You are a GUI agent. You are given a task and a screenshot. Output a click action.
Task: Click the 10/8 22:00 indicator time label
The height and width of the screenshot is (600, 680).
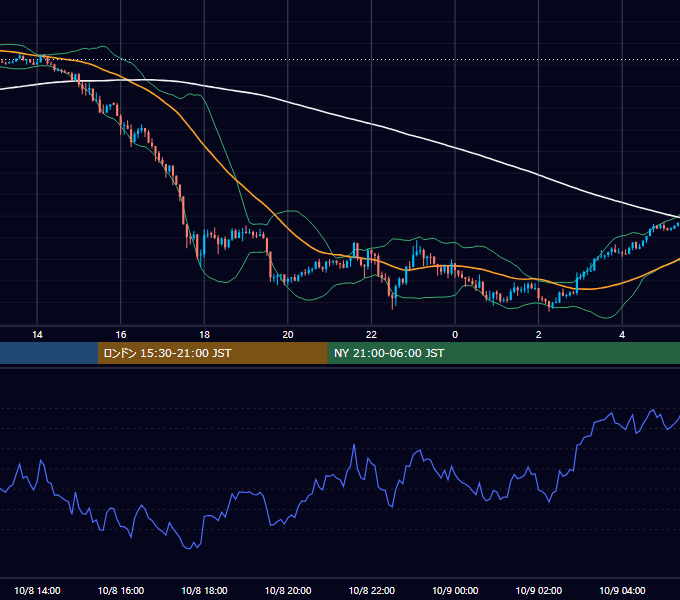click(372, 590)
